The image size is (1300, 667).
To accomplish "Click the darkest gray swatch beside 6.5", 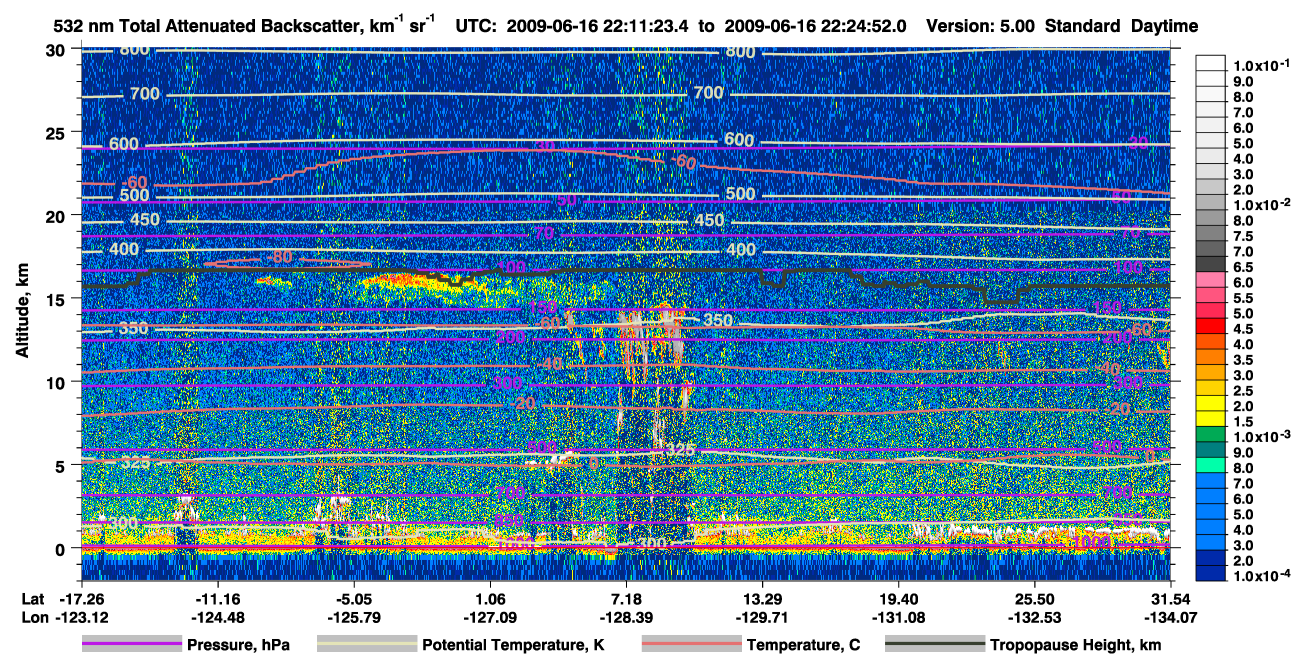I will pyautogui.click(x=1211, y=264).
